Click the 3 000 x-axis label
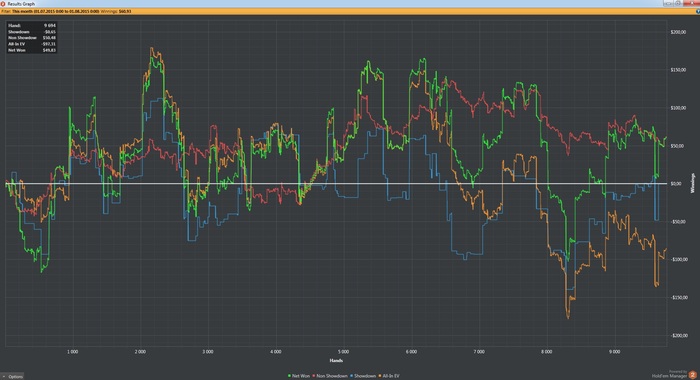This screenshot has height=380, width=700. pyautogui.click(x=208, y=352)
